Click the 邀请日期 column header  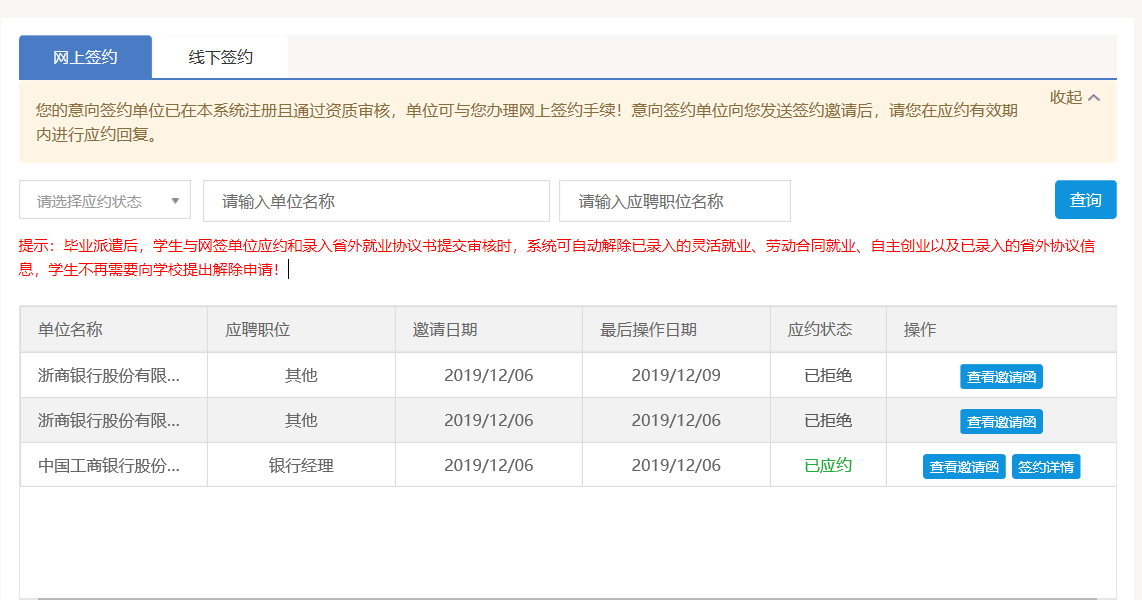[x=445, y=329]
